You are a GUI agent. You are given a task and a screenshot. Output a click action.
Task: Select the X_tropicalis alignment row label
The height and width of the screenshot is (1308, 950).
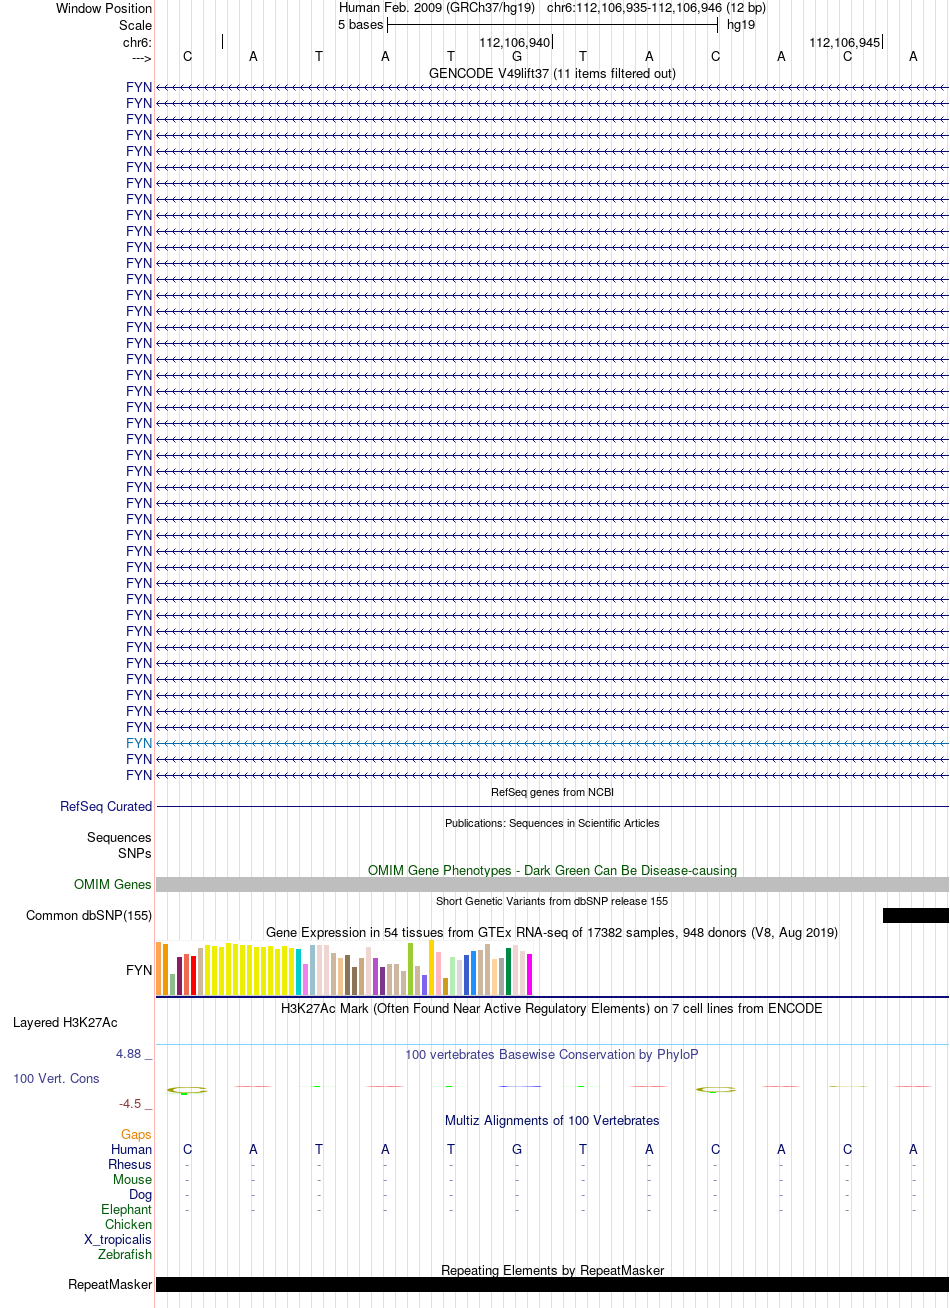coord(118,1239)
